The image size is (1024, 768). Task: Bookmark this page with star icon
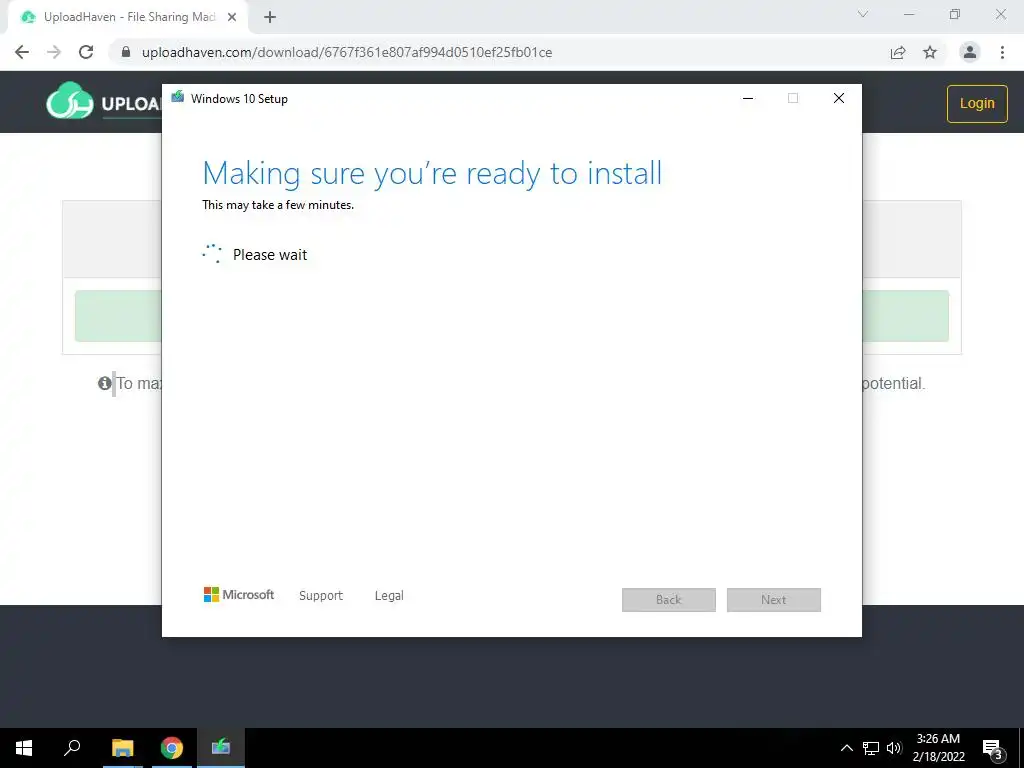click(x=930, y=52)
